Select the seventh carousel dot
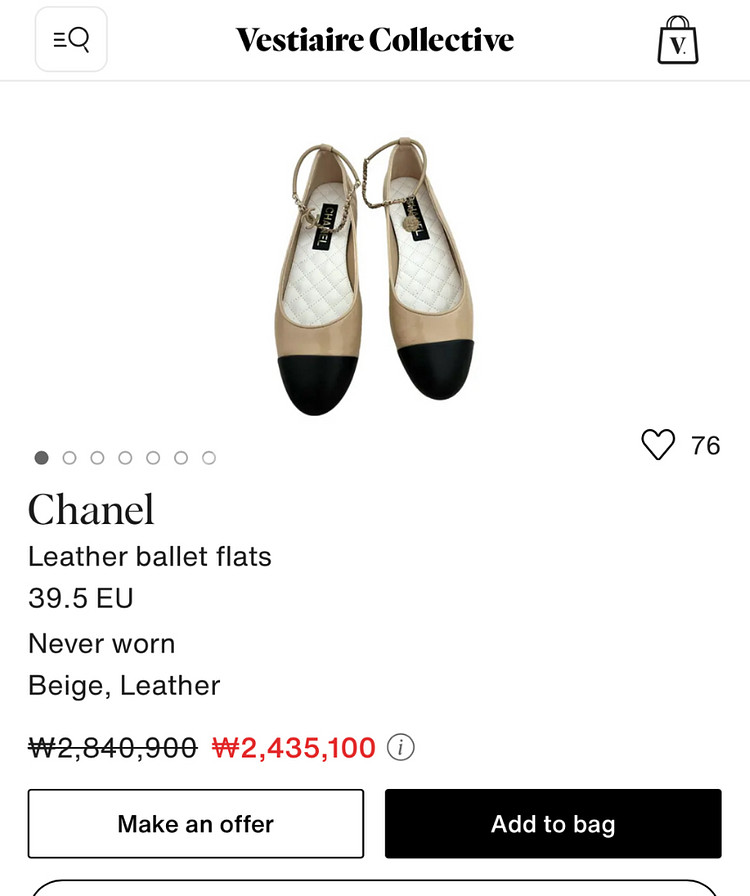The width and height of the screenshot is (750, 896). pos(209,458)
